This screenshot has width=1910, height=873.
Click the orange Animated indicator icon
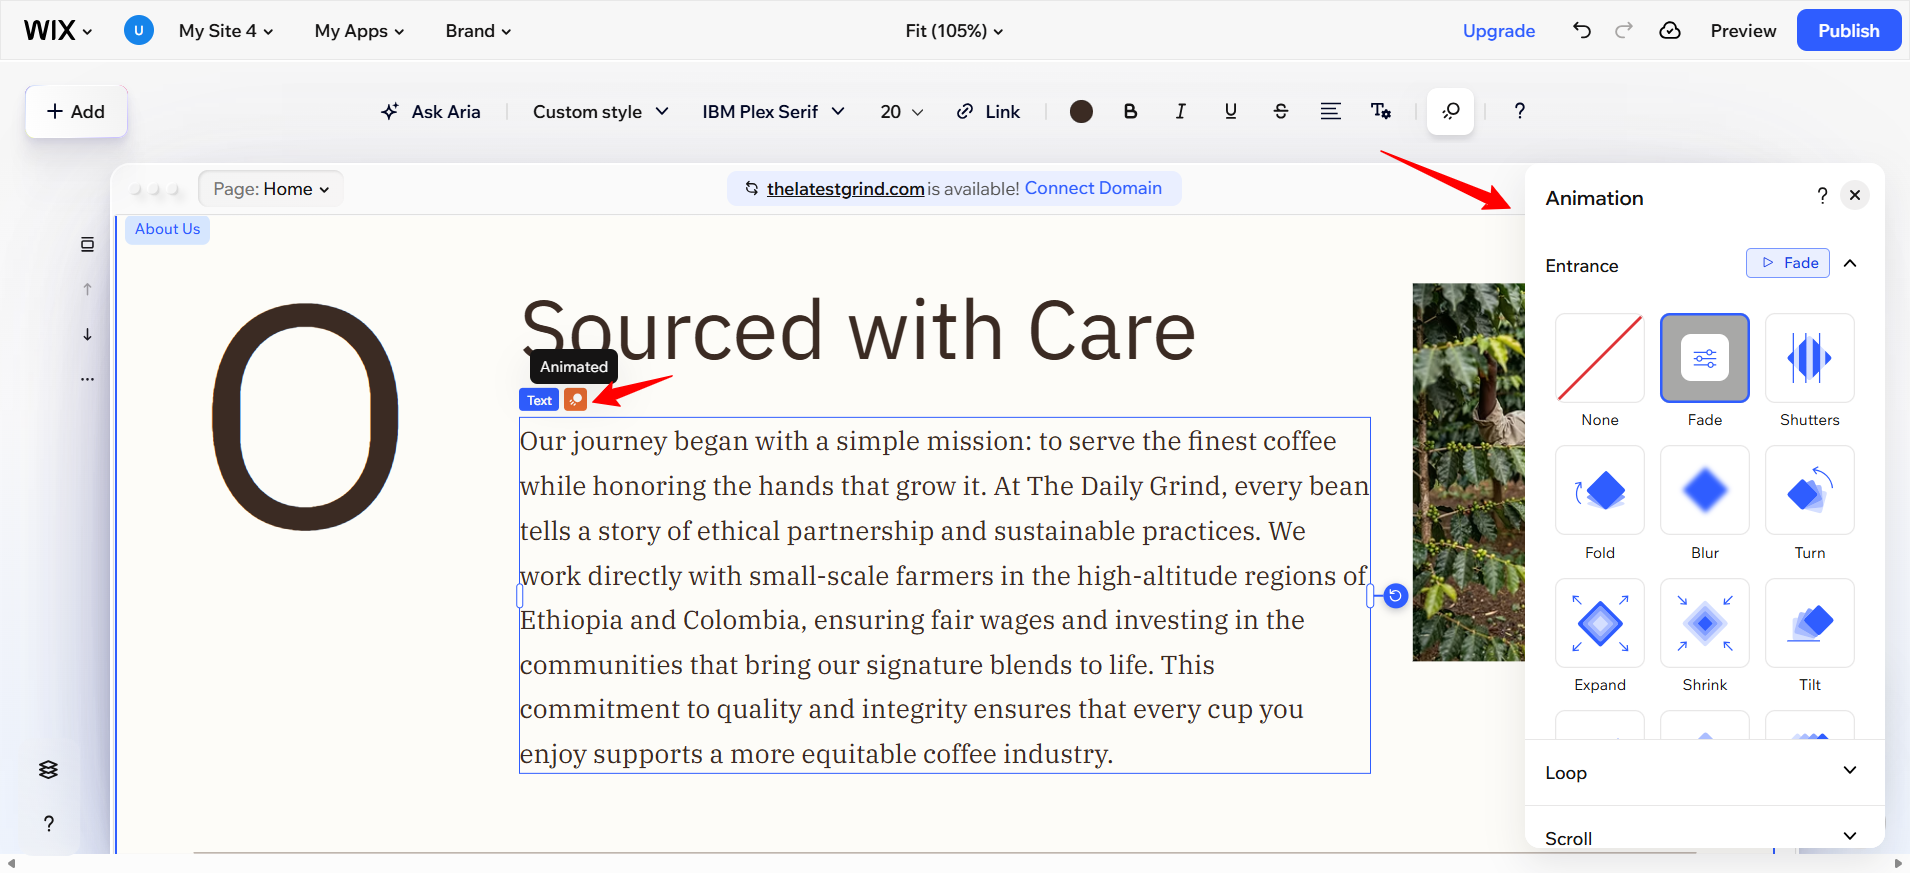575,400
